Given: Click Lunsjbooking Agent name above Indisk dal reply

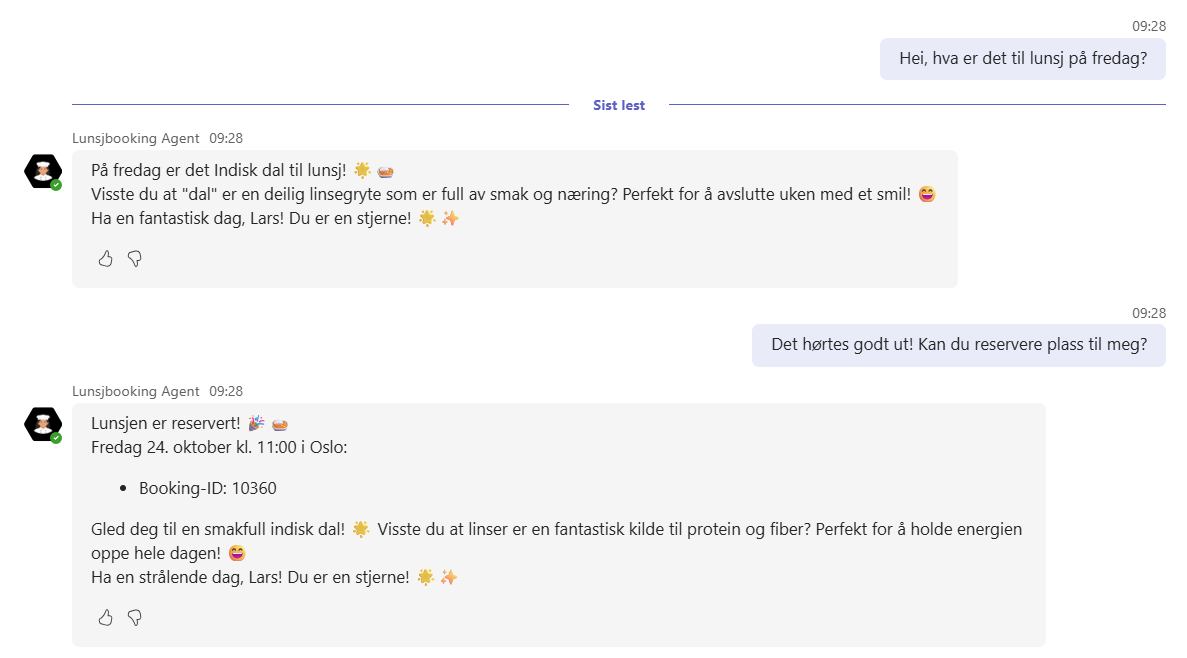Looking at the screenshot, I should [135, 138].
